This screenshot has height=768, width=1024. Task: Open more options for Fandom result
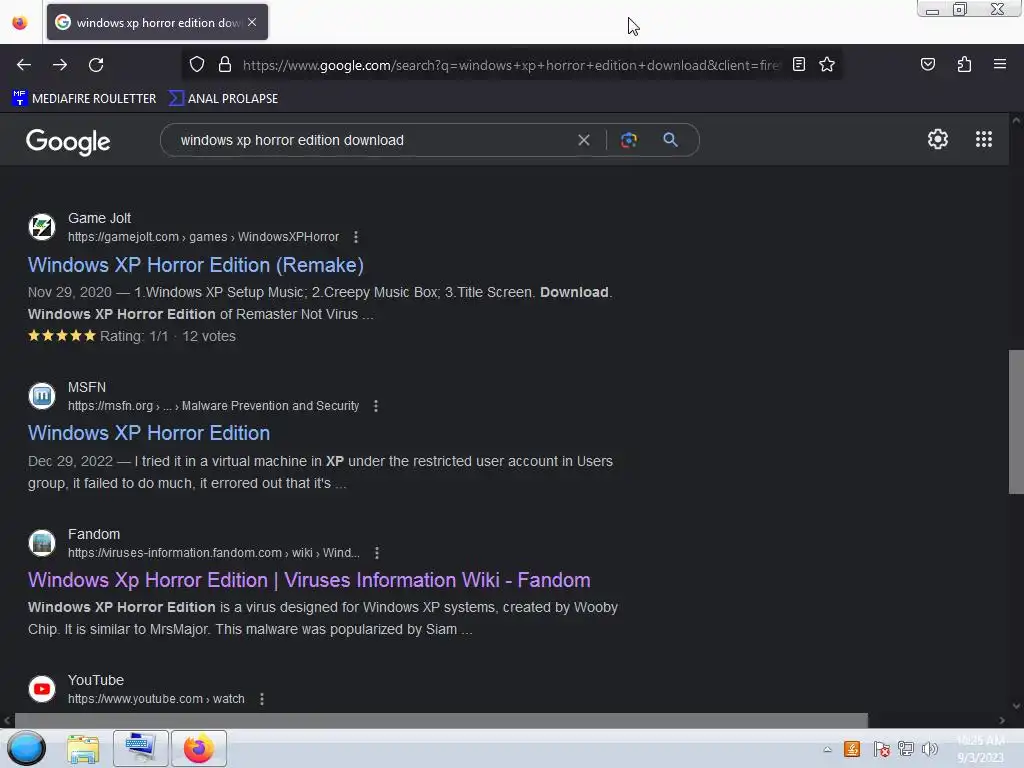pos(377,553)
